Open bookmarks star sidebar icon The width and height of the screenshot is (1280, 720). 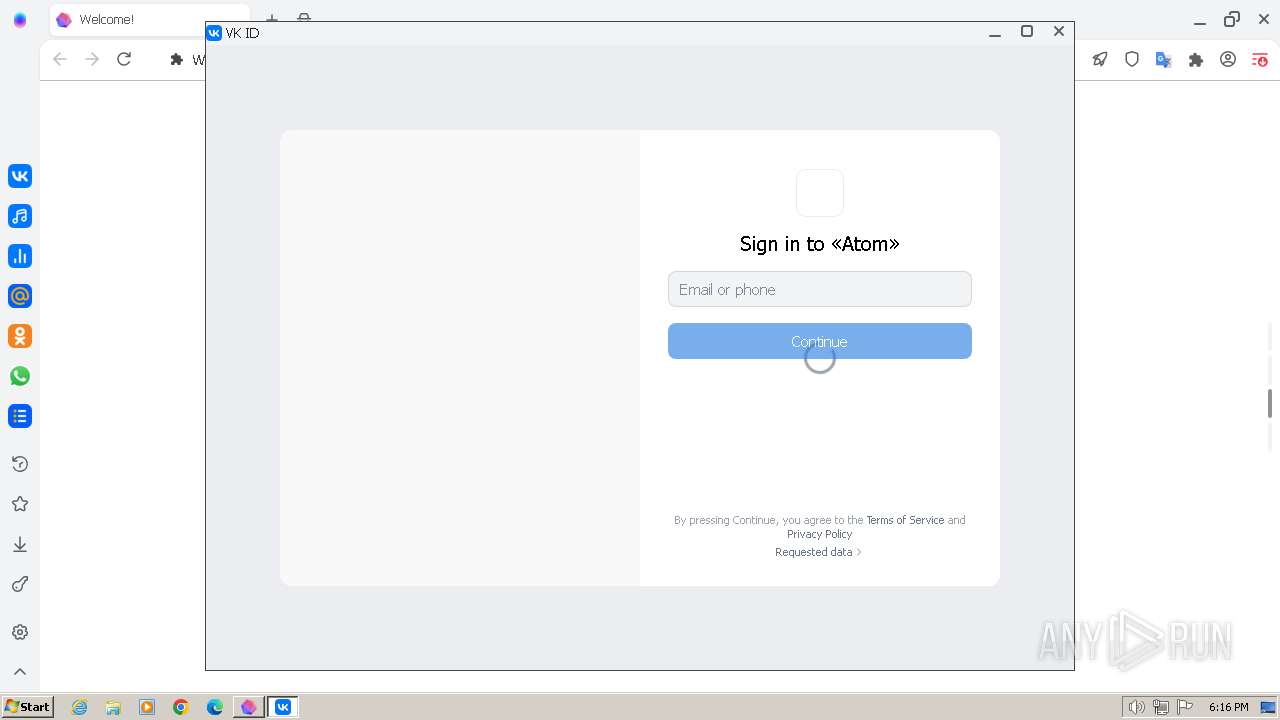pyautogui.click(x=20, y=504)
